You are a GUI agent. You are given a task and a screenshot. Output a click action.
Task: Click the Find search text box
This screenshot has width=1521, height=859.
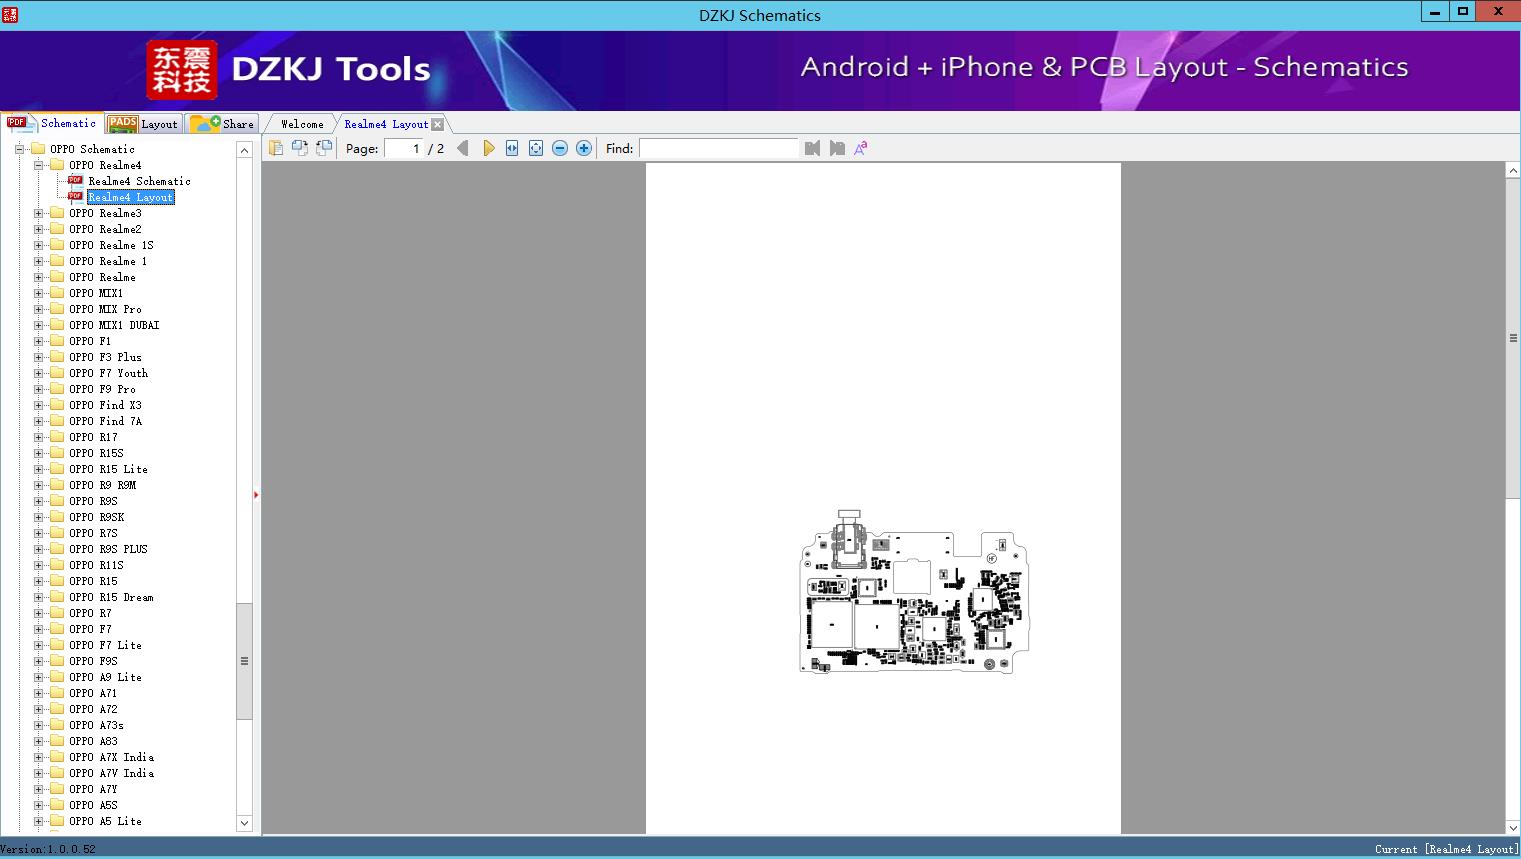pos(718,148)
